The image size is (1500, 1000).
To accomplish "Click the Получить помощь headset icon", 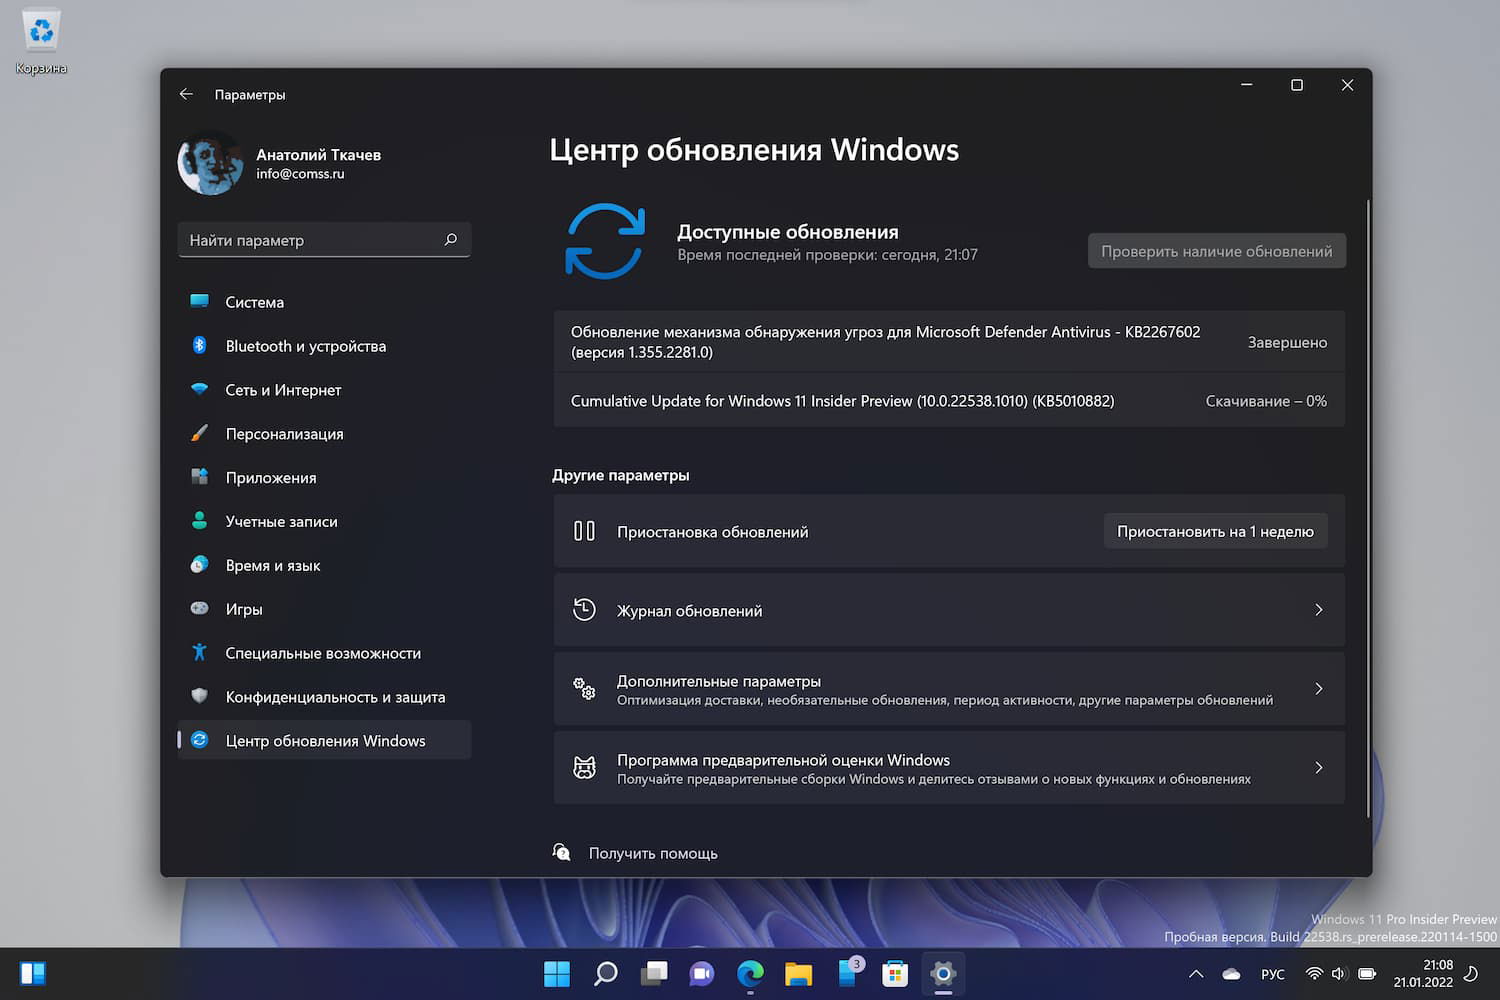I will tap(562, 852).
